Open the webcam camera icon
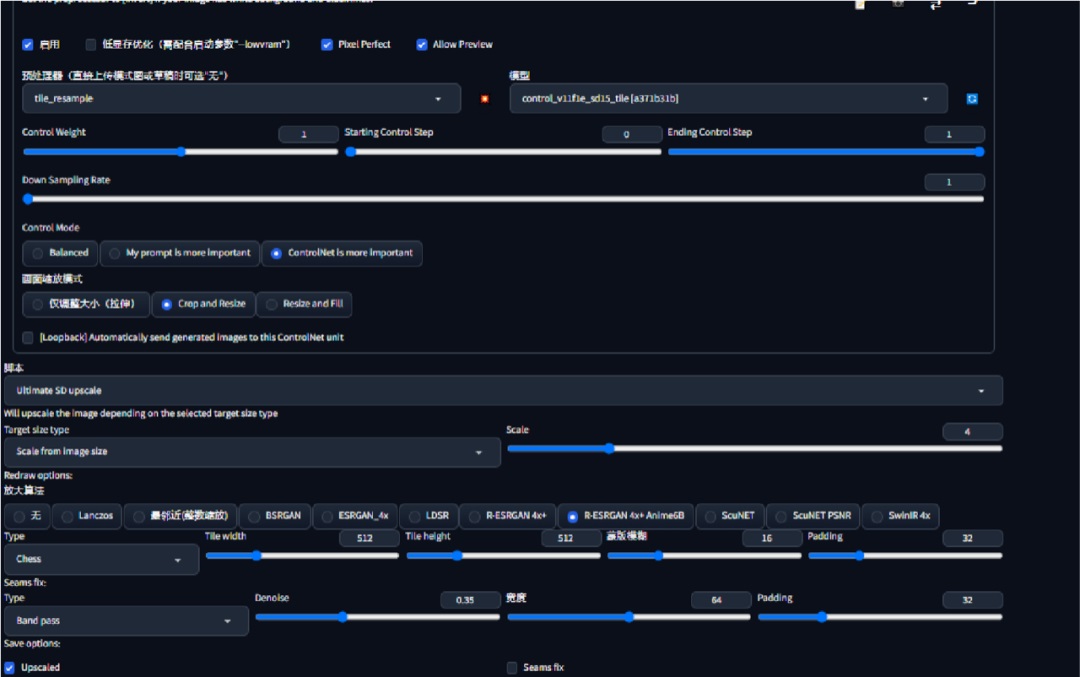1080x677 pixels. pyautogui.click(x=898, y=3)
